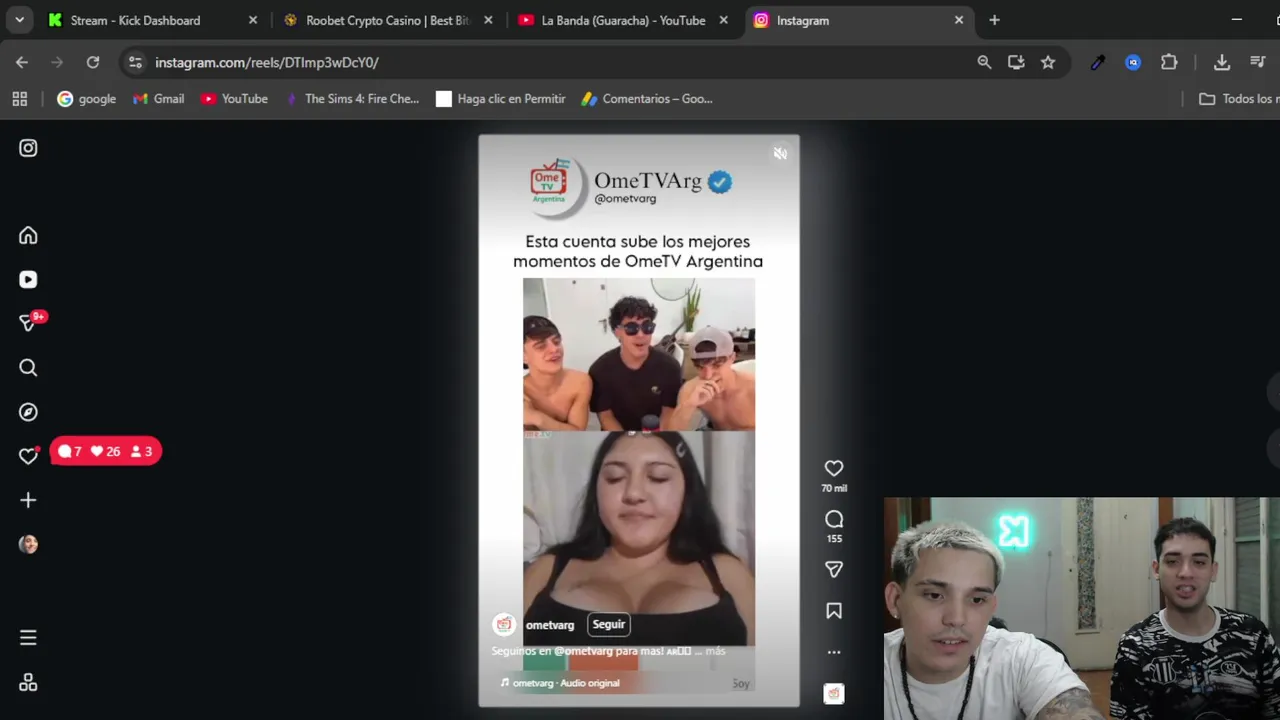Open Messages icon with 9+ badge

coord(30,322)
